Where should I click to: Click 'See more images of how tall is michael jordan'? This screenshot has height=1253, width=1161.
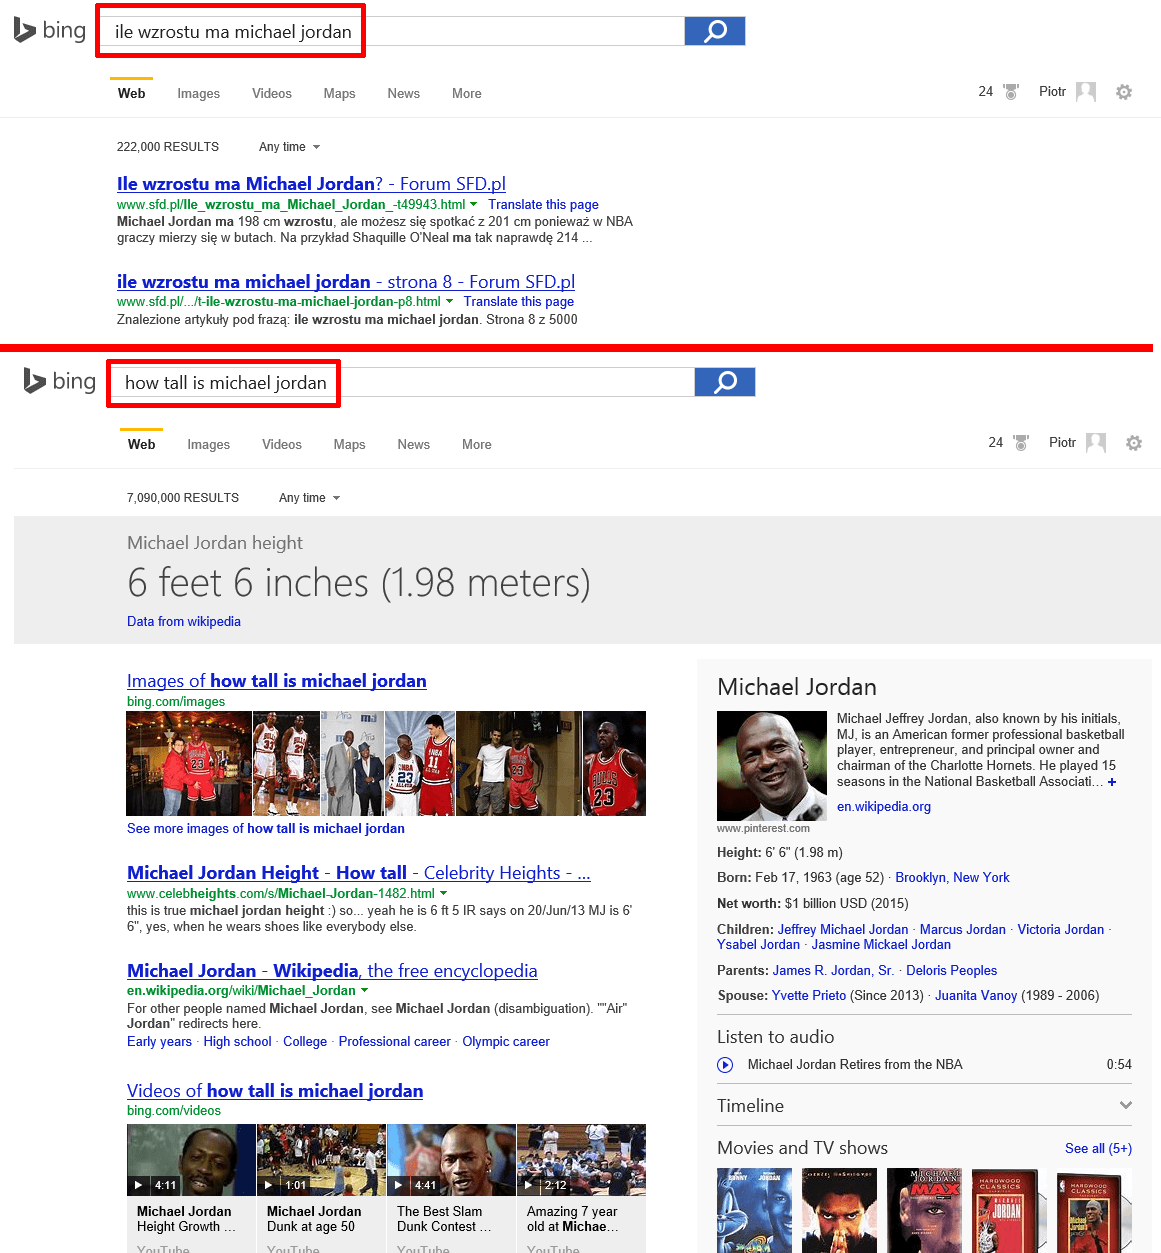pos(266,828)
